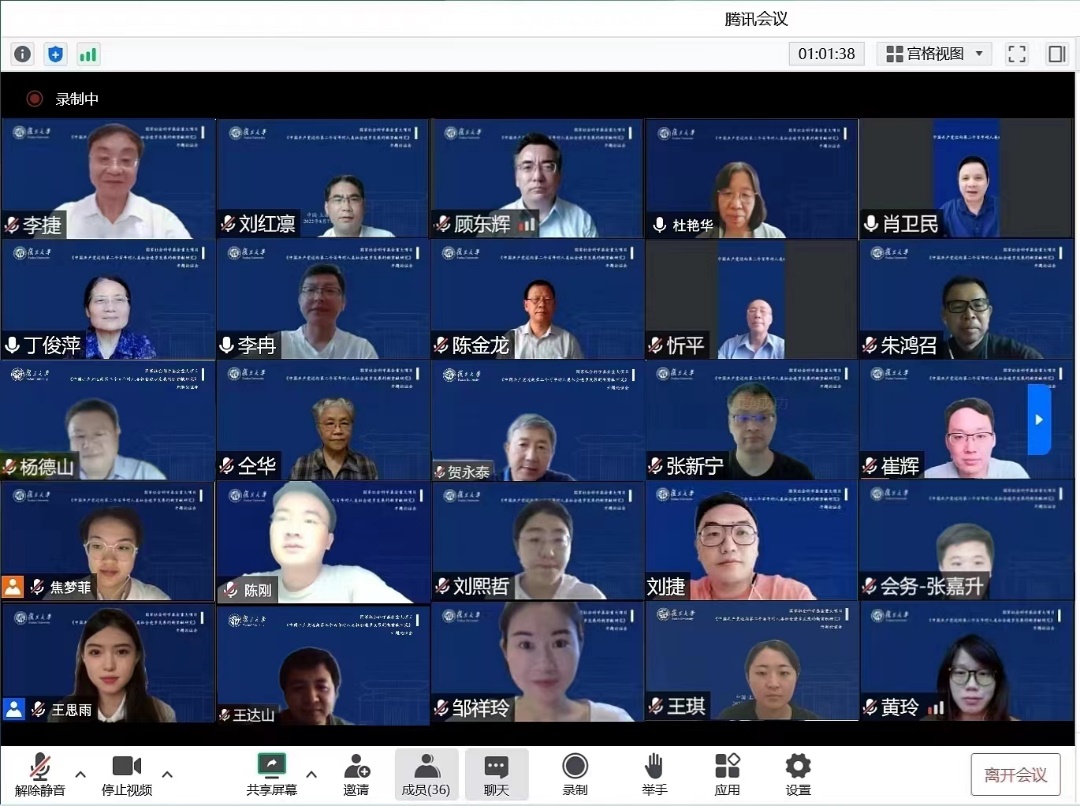The image size is (1080, 806).
Task: Enter fullscreen mode with the corner-brackets icon
Action: [1017, 54]
